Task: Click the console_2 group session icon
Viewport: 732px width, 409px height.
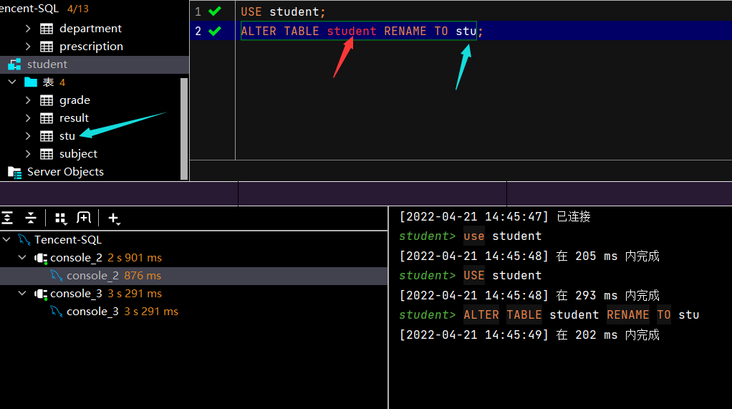Action: click(41, 258)
